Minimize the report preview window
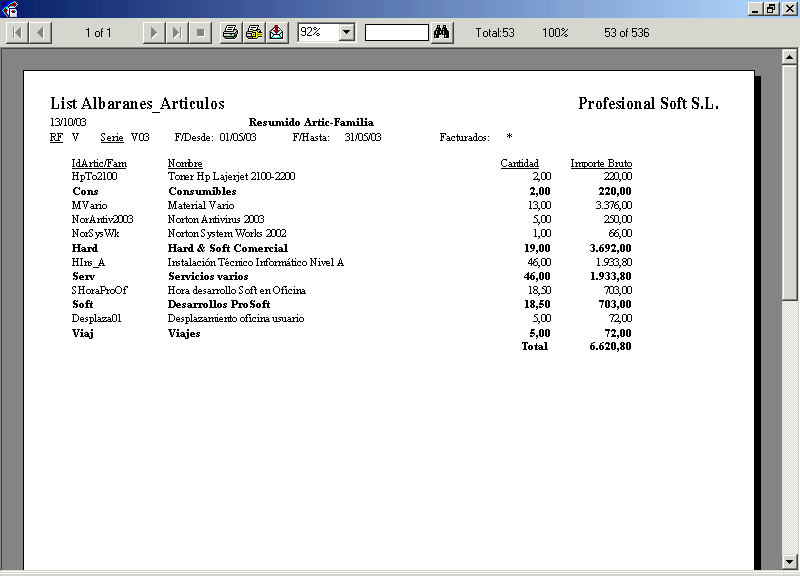 coord(754,9)
